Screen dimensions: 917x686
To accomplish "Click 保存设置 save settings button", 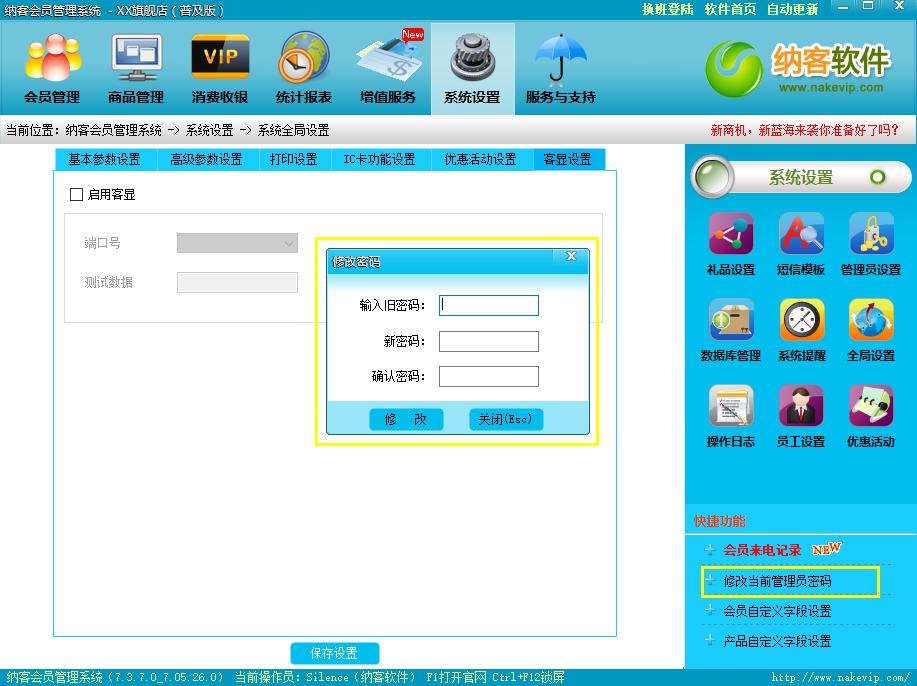I will 334,653.
